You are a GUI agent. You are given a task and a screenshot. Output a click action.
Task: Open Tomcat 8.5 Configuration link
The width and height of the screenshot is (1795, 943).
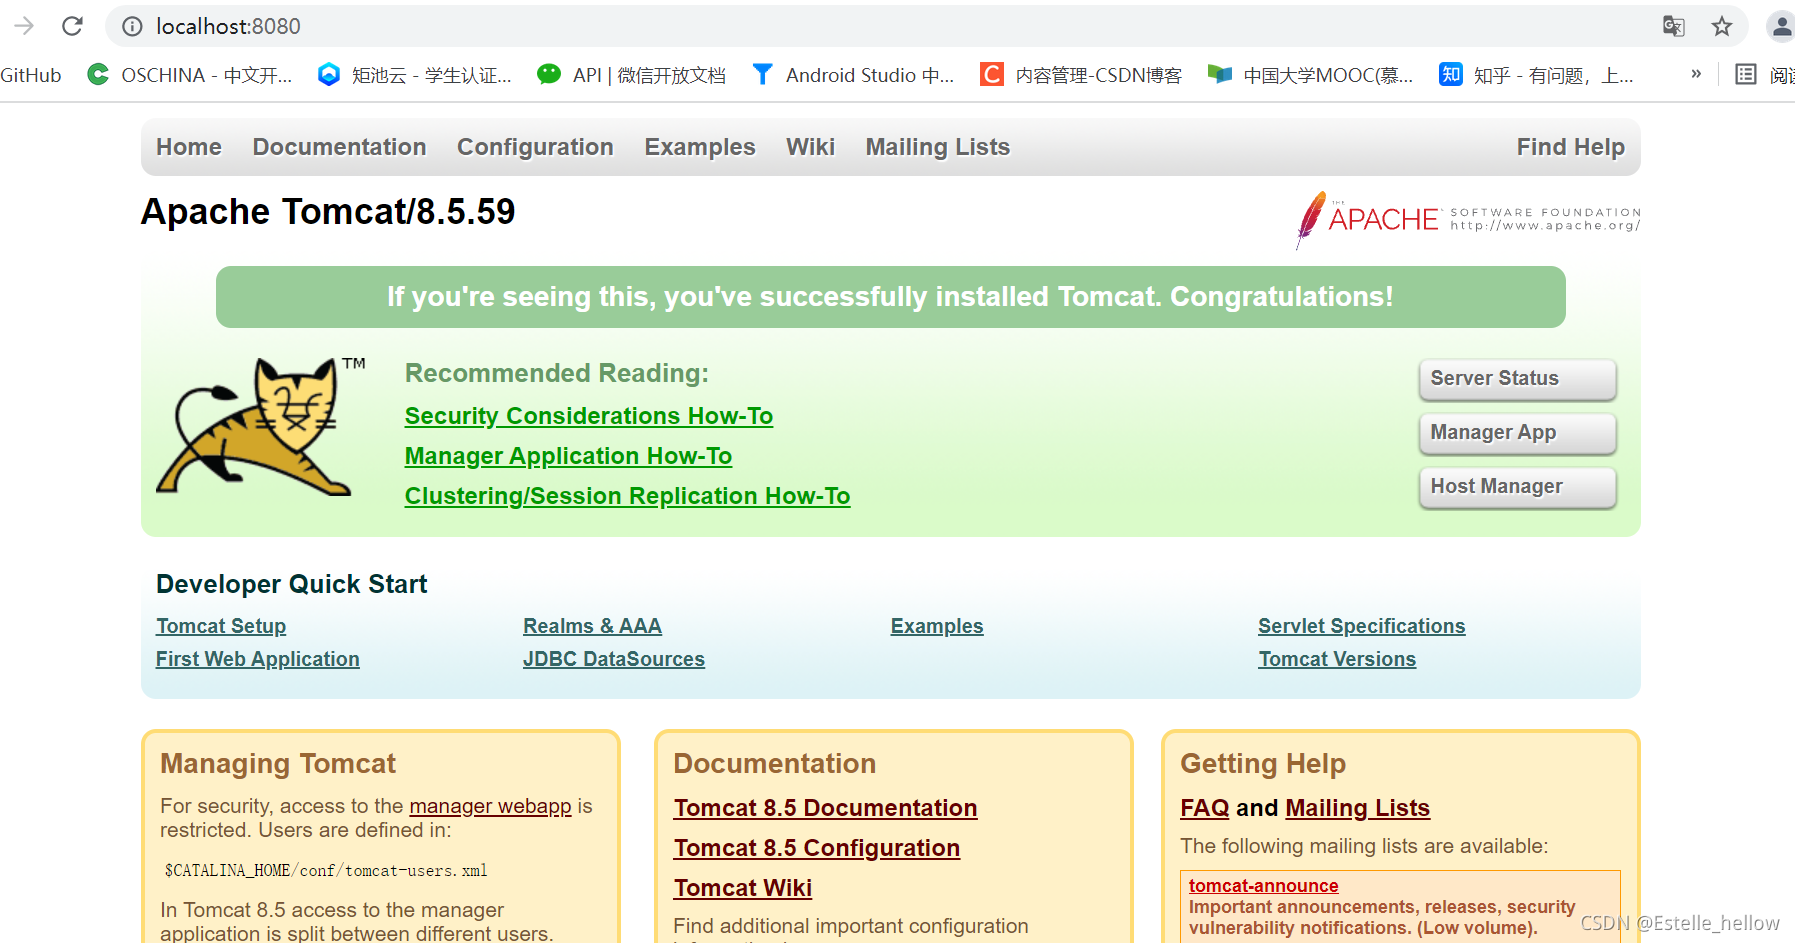pyautogui.click(x=816, y=848)
